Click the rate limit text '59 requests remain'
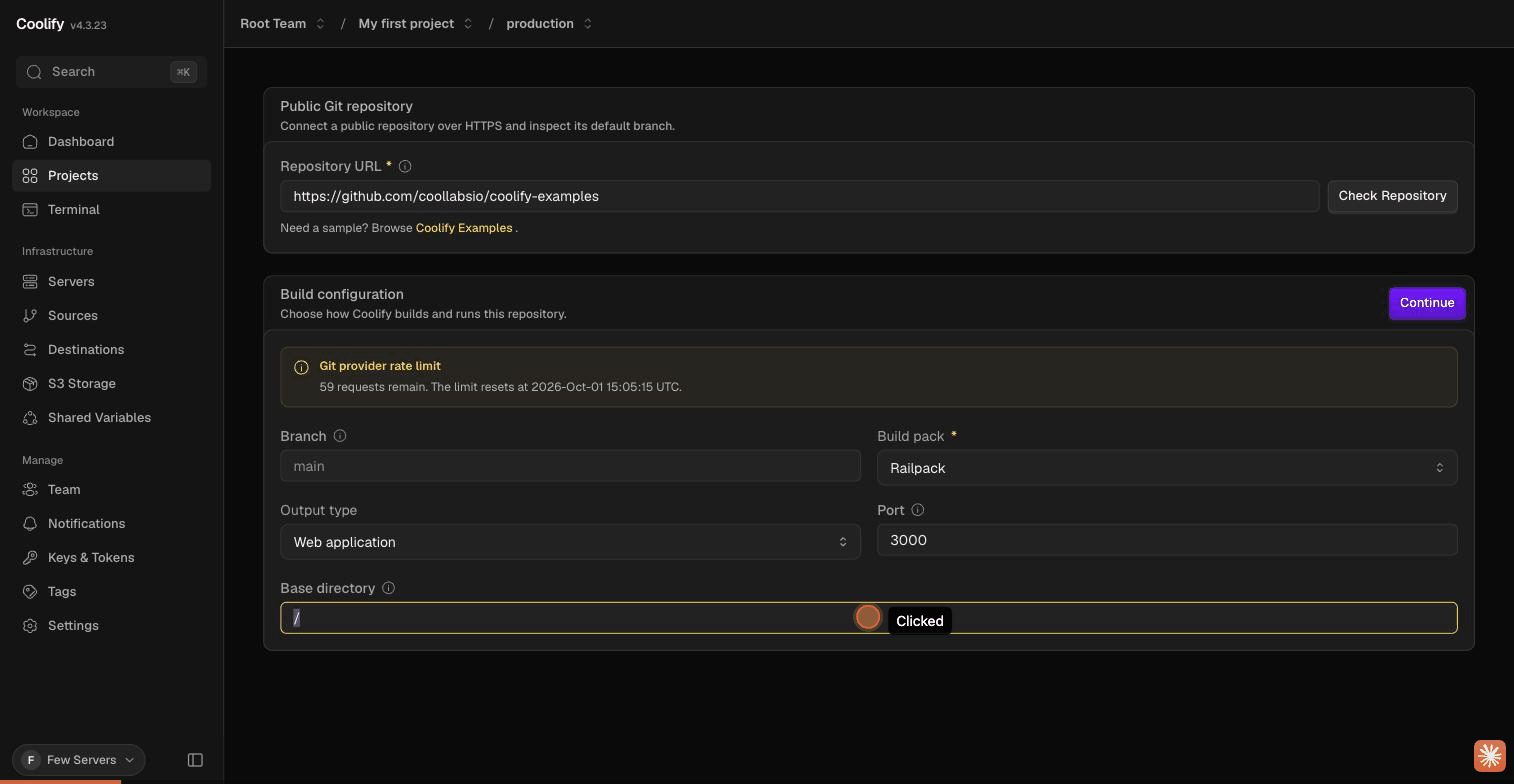The height and width of the screenshot is (784, 1514). coord(373,387)
